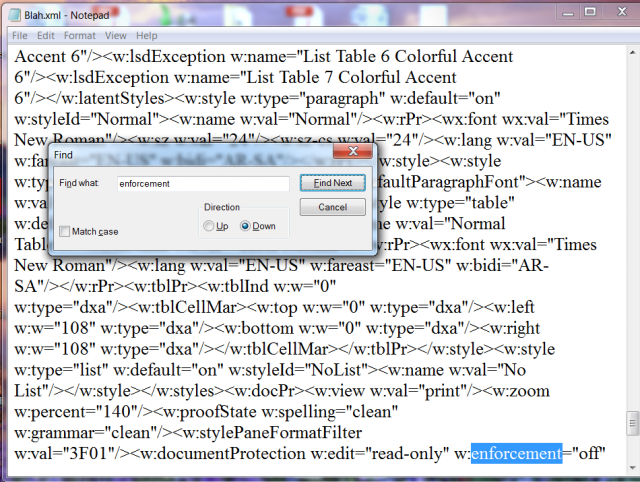
Task: Maximize the Notepad window
Action: point(590,12)
